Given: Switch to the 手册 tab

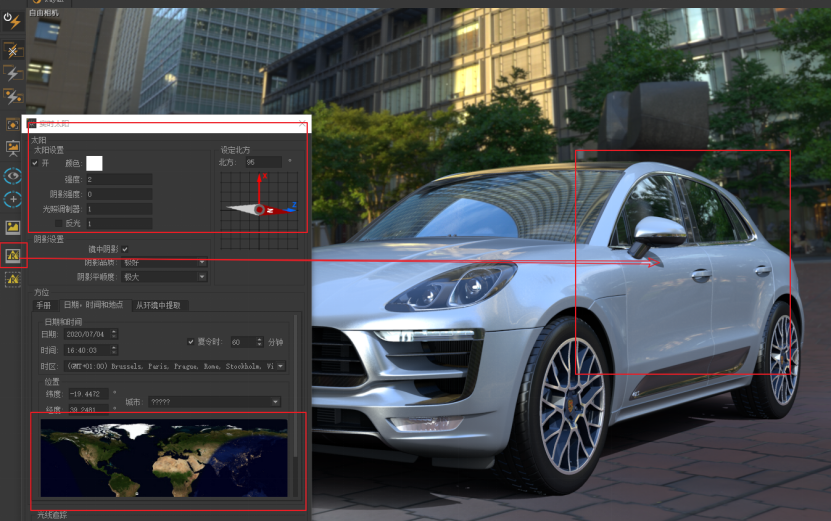Looking at the screenshot, I should click(44, 305).
